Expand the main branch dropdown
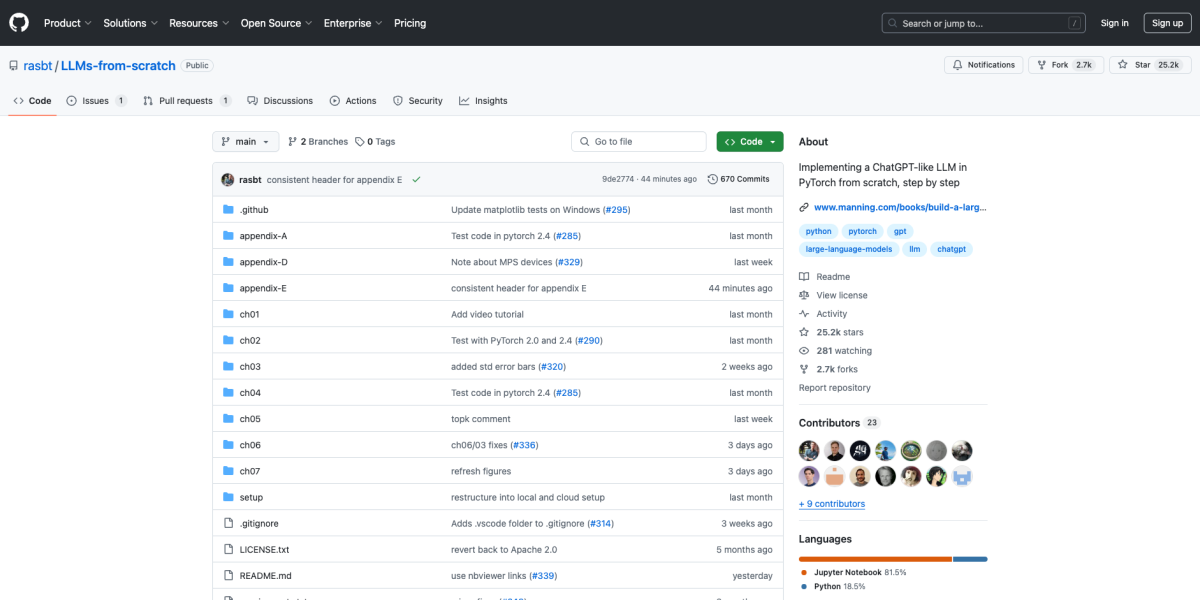The height and width of the screenshot is (600, 1200). coord(245,142)
